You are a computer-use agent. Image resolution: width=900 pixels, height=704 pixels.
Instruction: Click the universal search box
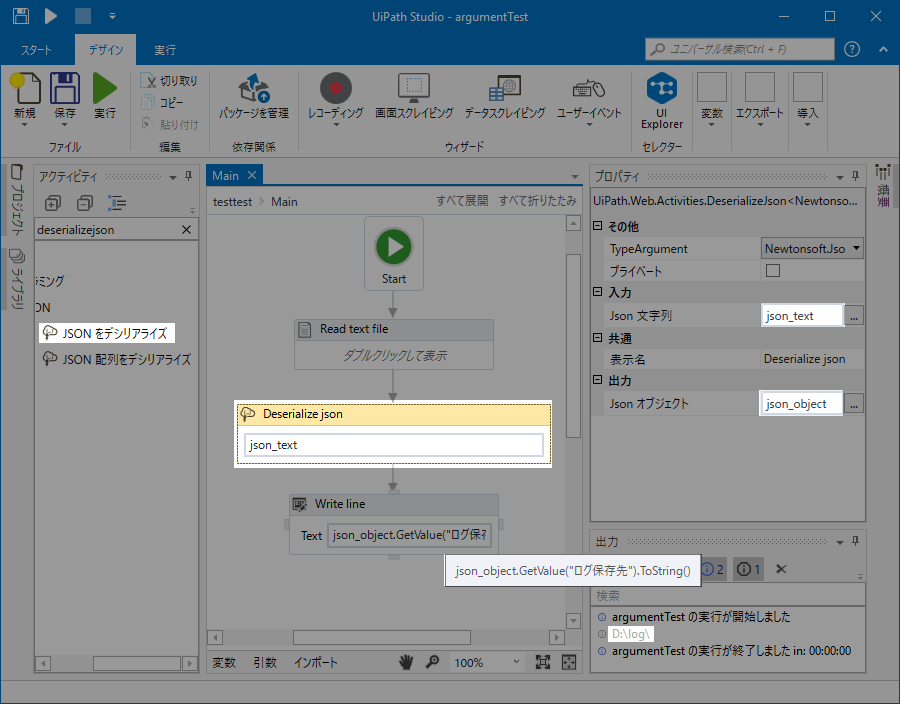(x=739, y=49)
